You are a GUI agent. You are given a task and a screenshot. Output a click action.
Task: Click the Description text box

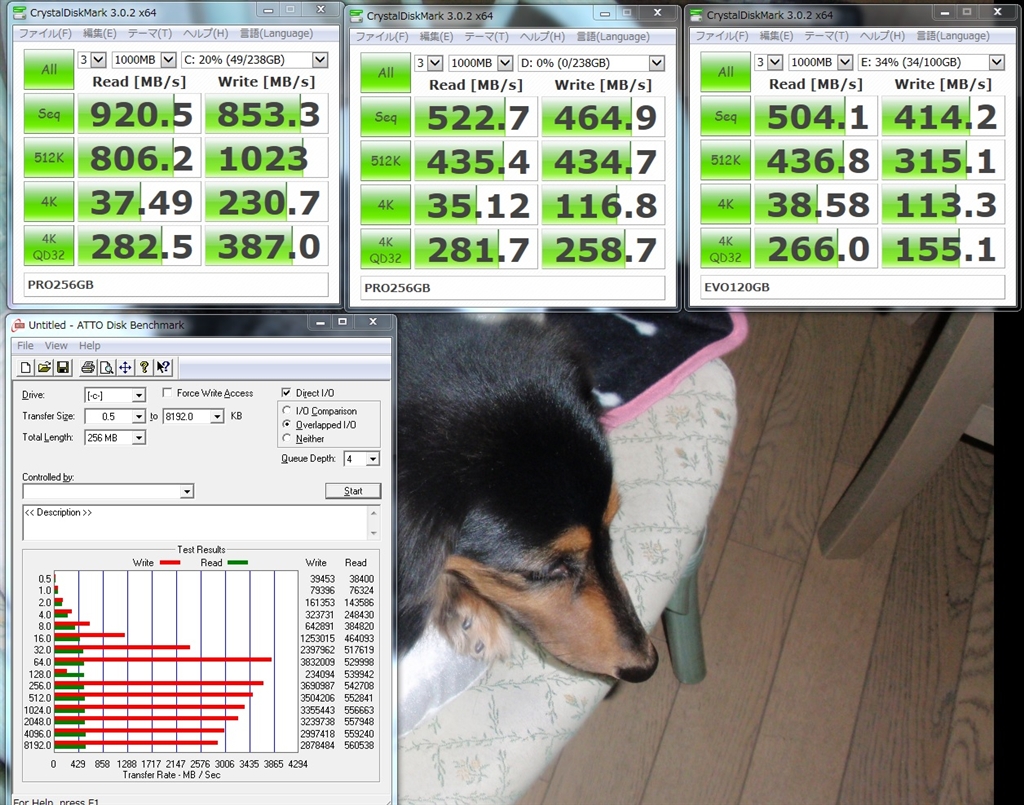click(196, 522)
